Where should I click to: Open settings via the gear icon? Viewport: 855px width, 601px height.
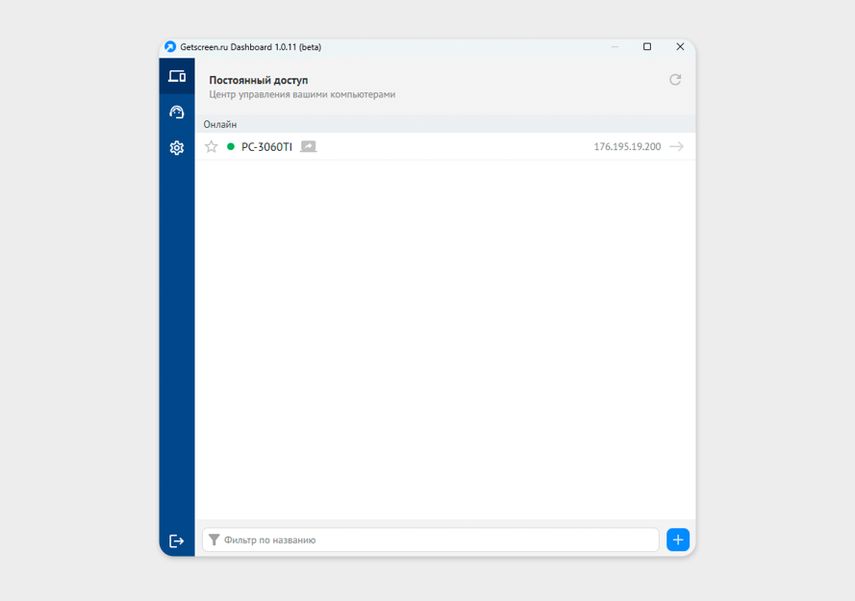pyautogui.click(x=177, y=148)
